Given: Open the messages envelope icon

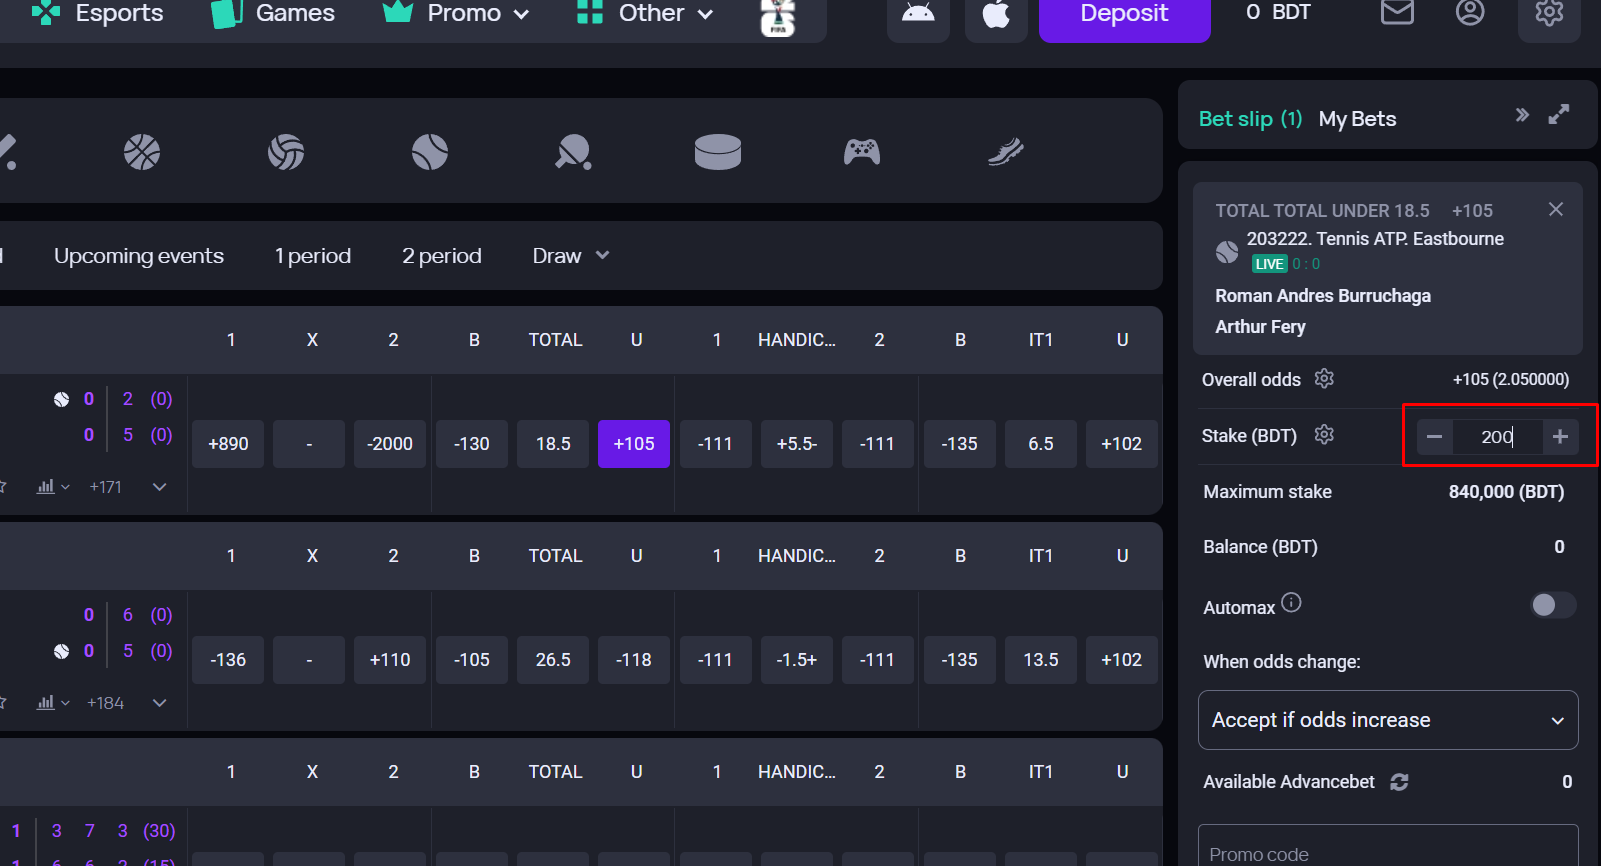Looking at the screenshot, I should point(1397,13).
